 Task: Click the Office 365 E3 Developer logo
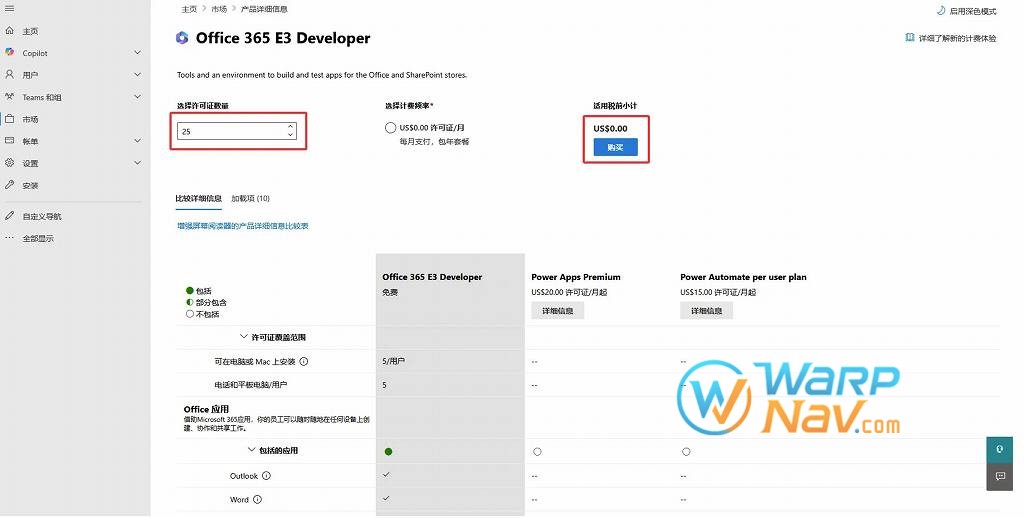tap(182, 38)
